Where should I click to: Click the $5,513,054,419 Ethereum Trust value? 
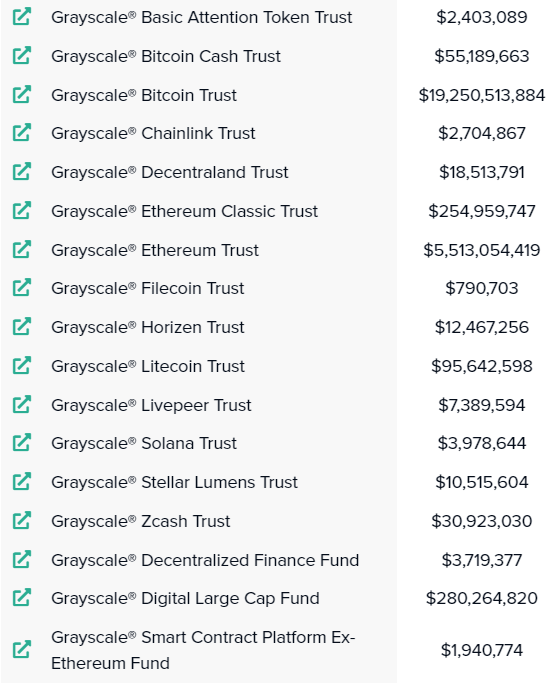(x=482, y=250)
